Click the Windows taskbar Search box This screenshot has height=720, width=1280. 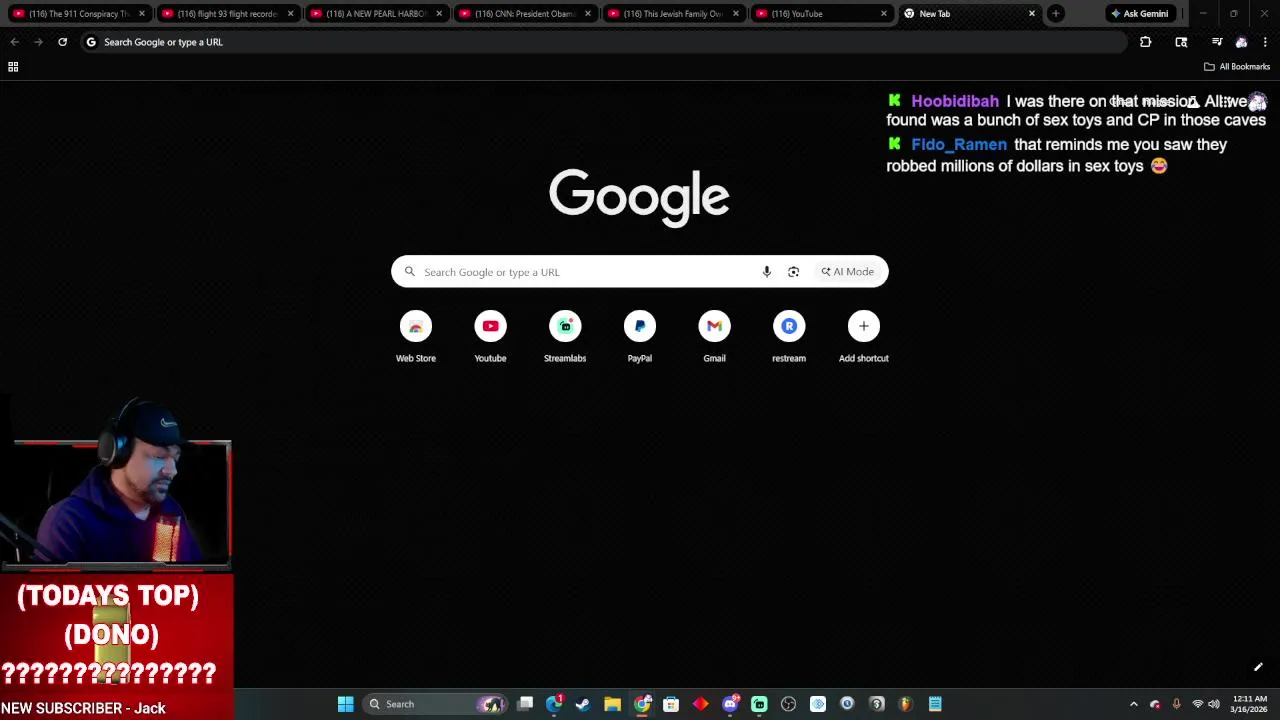435,704
